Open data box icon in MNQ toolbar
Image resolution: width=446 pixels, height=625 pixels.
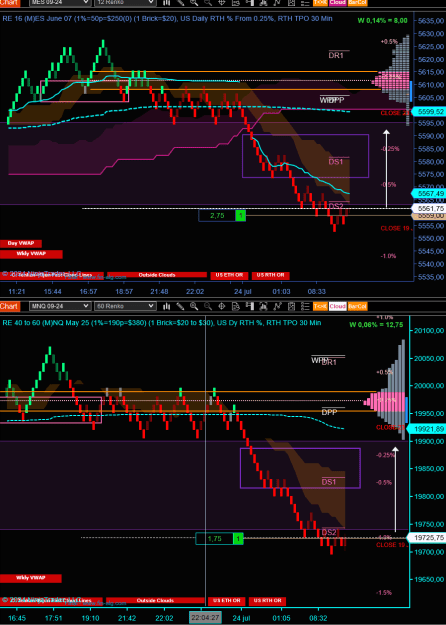[x=236, y=306]
